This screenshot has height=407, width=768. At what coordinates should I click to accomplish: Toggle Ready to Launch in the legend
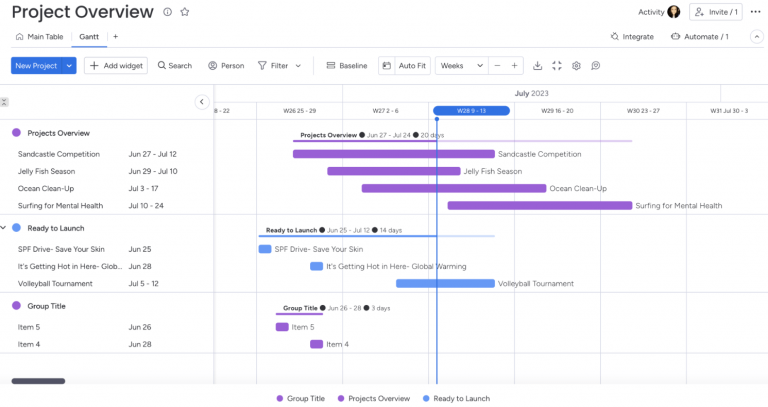(456, 398)
